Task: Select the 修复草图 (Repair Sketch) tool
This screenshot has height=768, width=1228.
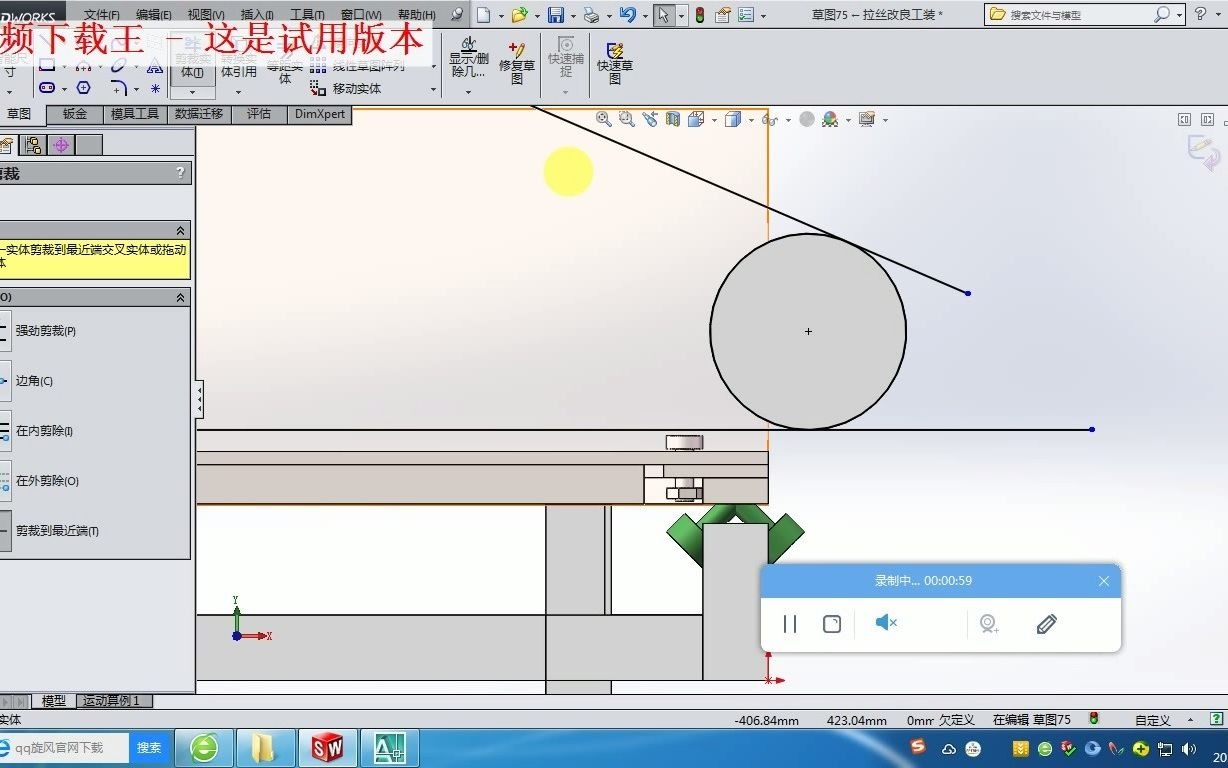Action: click(x=516, y=63)
